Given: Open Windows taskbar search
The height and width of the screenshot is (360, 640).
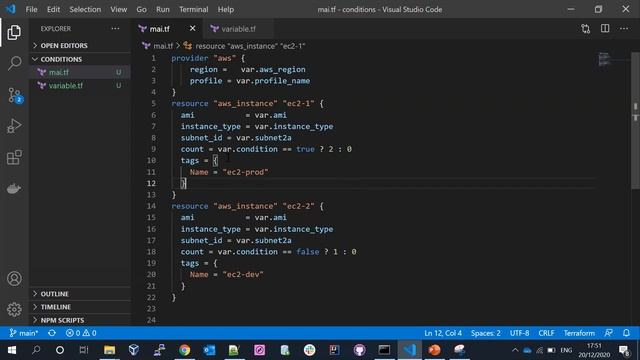Looking at the screenshot, I should coord(36,350).
